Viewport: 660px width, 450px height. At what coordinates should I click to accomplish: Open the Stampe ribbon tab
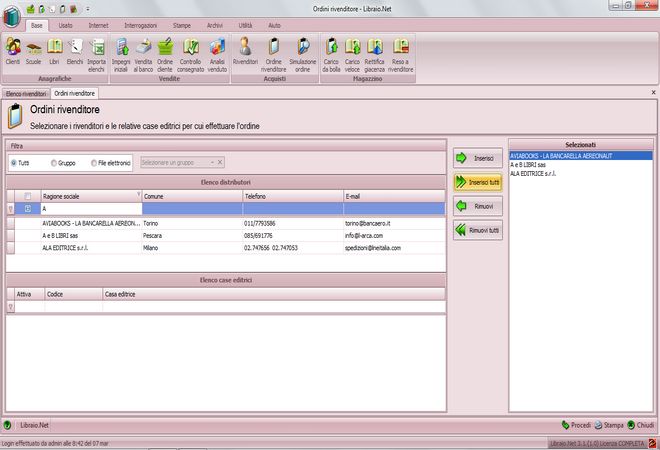(182, 26)
